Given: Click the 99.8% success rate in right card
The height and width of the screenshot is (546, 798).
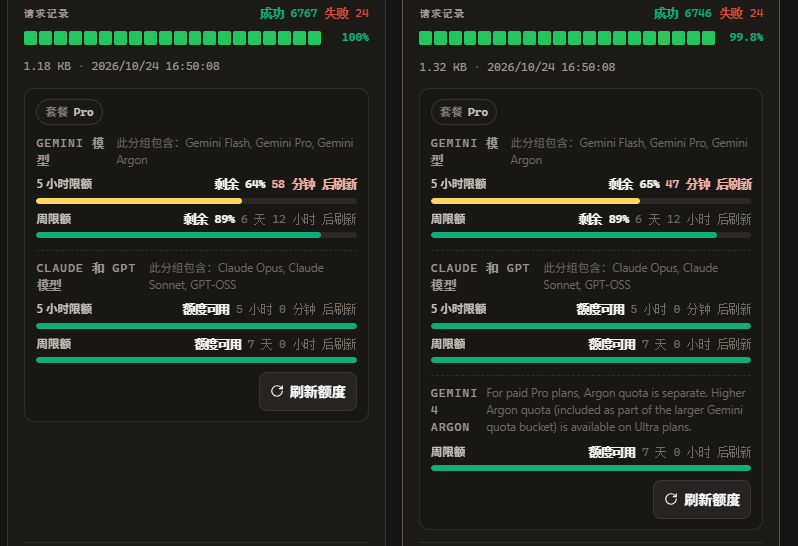Looking at the screenshot, I should coord(746,37).
